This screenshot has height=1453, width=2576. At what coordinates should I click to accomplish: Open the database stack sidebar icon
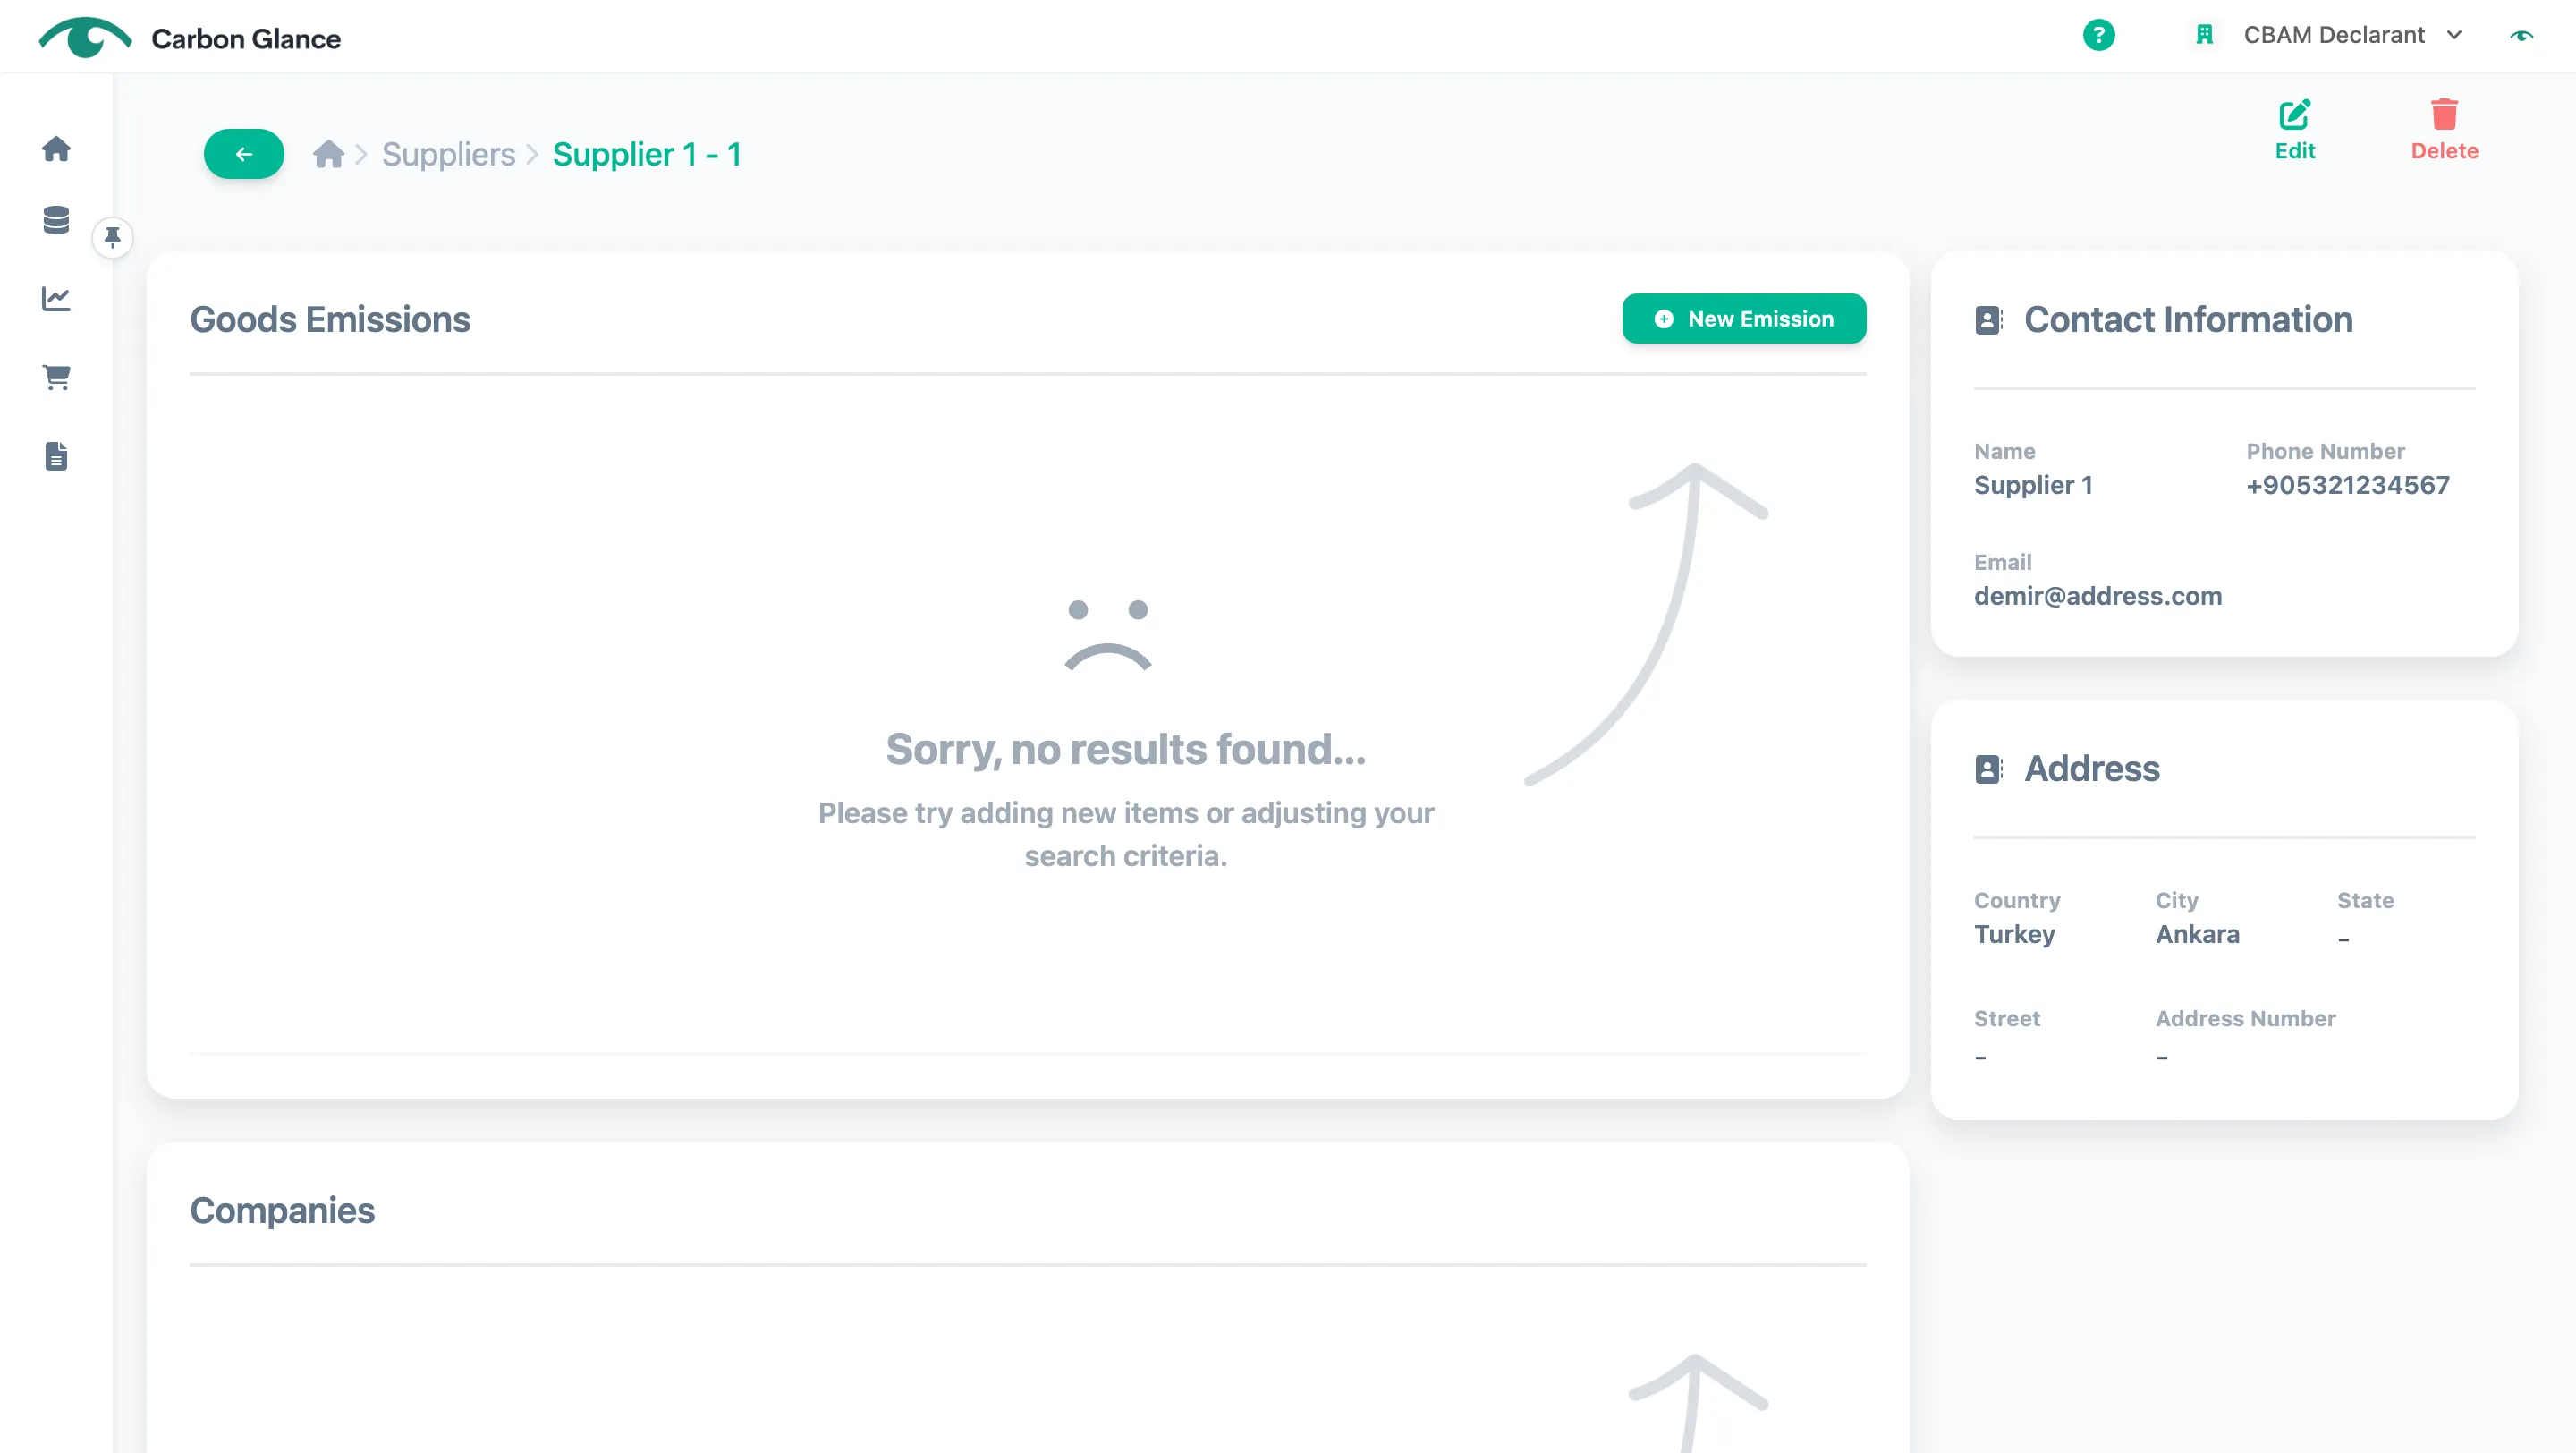point(56,220)
